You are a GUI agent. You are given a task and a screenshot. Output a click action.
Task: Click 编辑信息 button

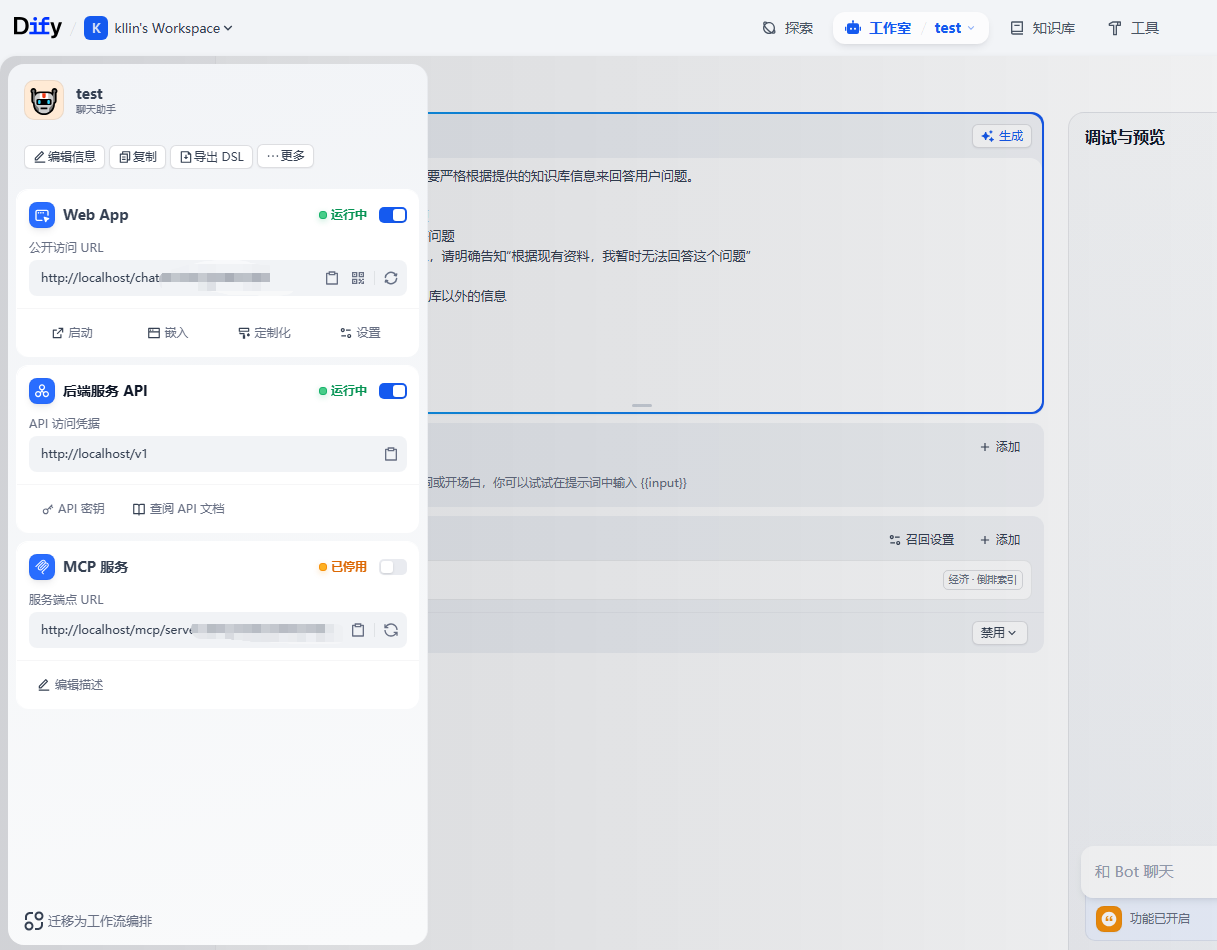(x=64, y=156)
